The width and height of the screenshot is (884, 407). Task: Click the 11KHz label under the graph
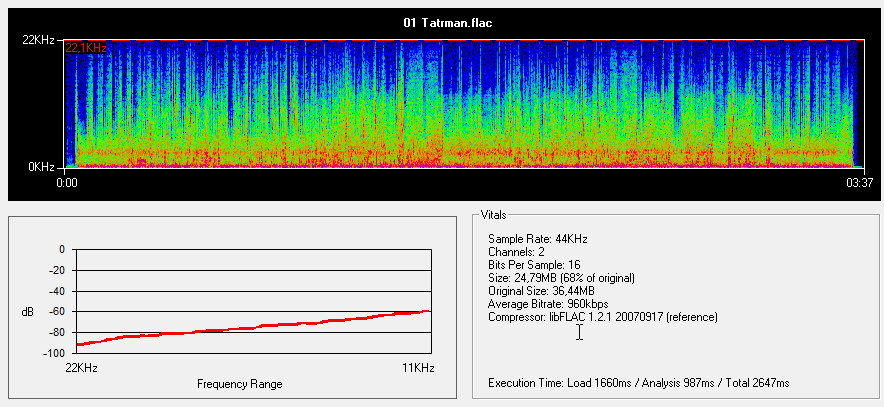418,368
